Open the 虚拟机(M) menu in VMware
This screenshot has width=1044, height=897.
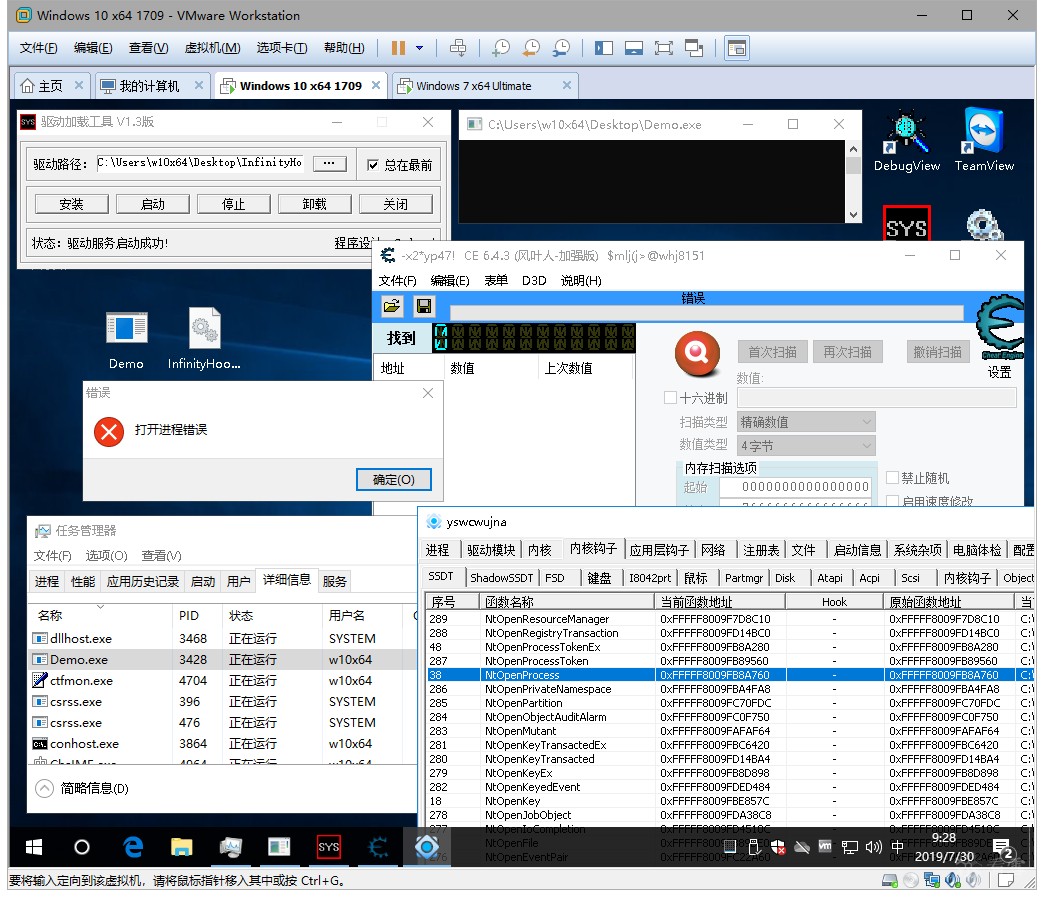[x=212, y=48]
